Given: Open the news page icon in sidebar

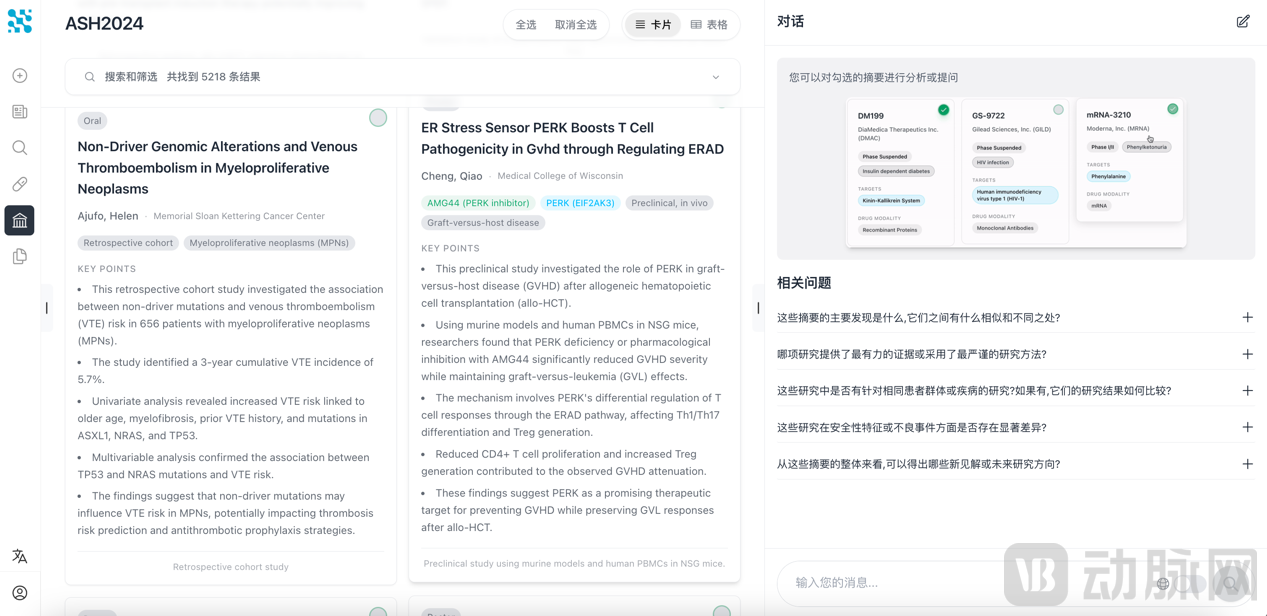Looking at the screenshot, I should (20, 112).
